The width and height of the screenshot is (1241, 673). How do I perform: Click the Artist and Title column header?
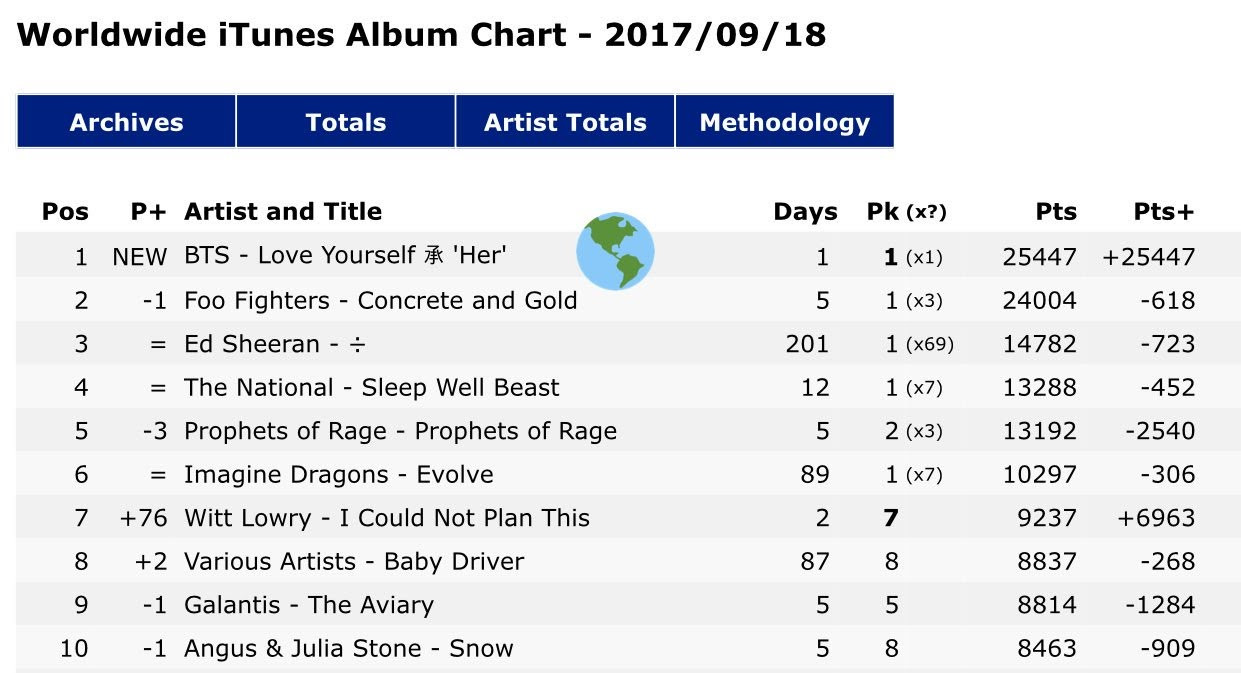point(283,212)
